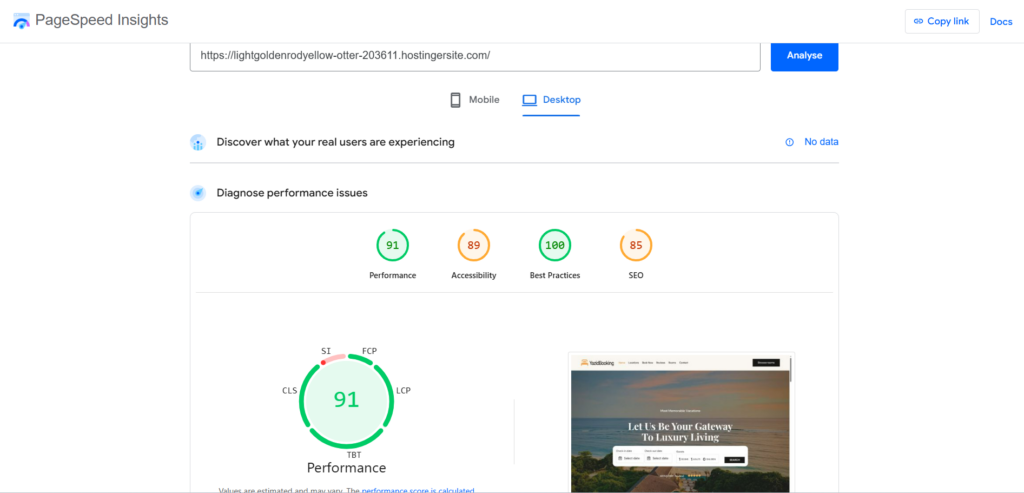
Task: Click the link icon in Copy link
Action: coord(918,22)
